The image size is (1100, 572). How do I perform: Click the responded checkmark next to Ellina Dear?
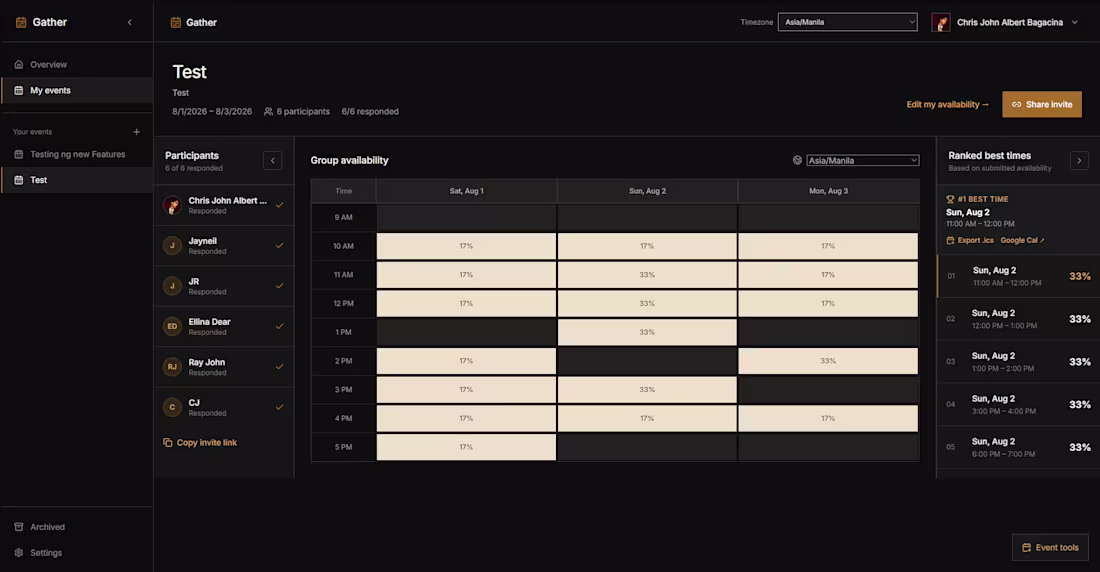(x=279, y=326)
